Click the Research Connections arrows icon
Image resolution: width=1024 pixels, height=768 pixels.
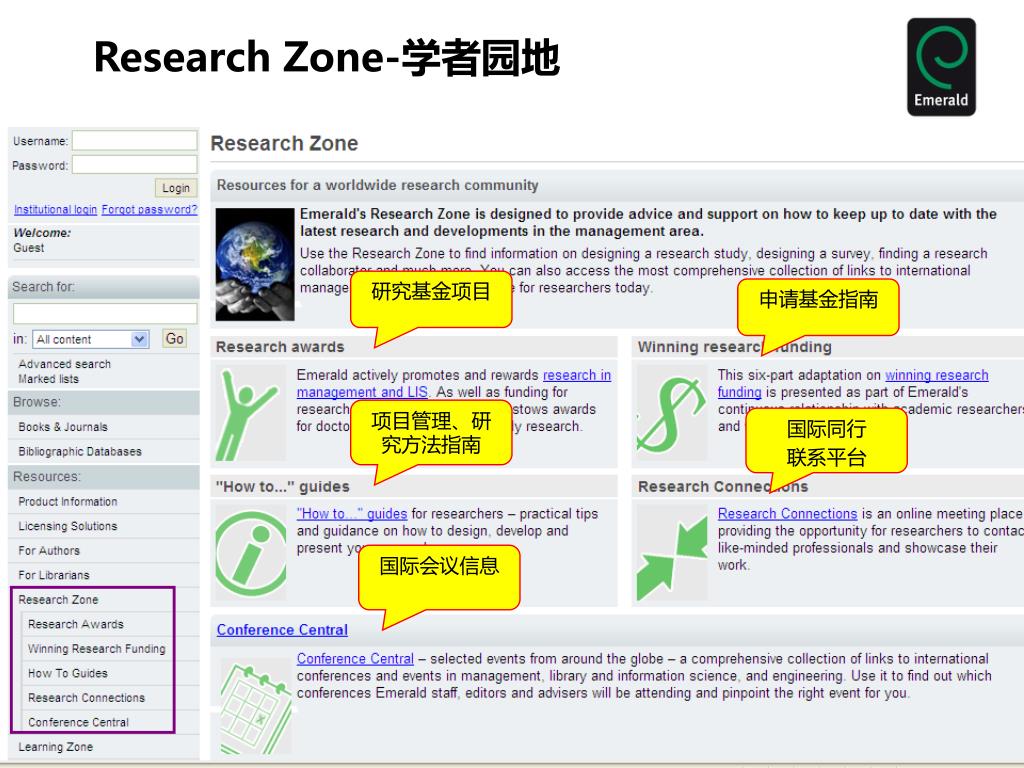(671, 552)
